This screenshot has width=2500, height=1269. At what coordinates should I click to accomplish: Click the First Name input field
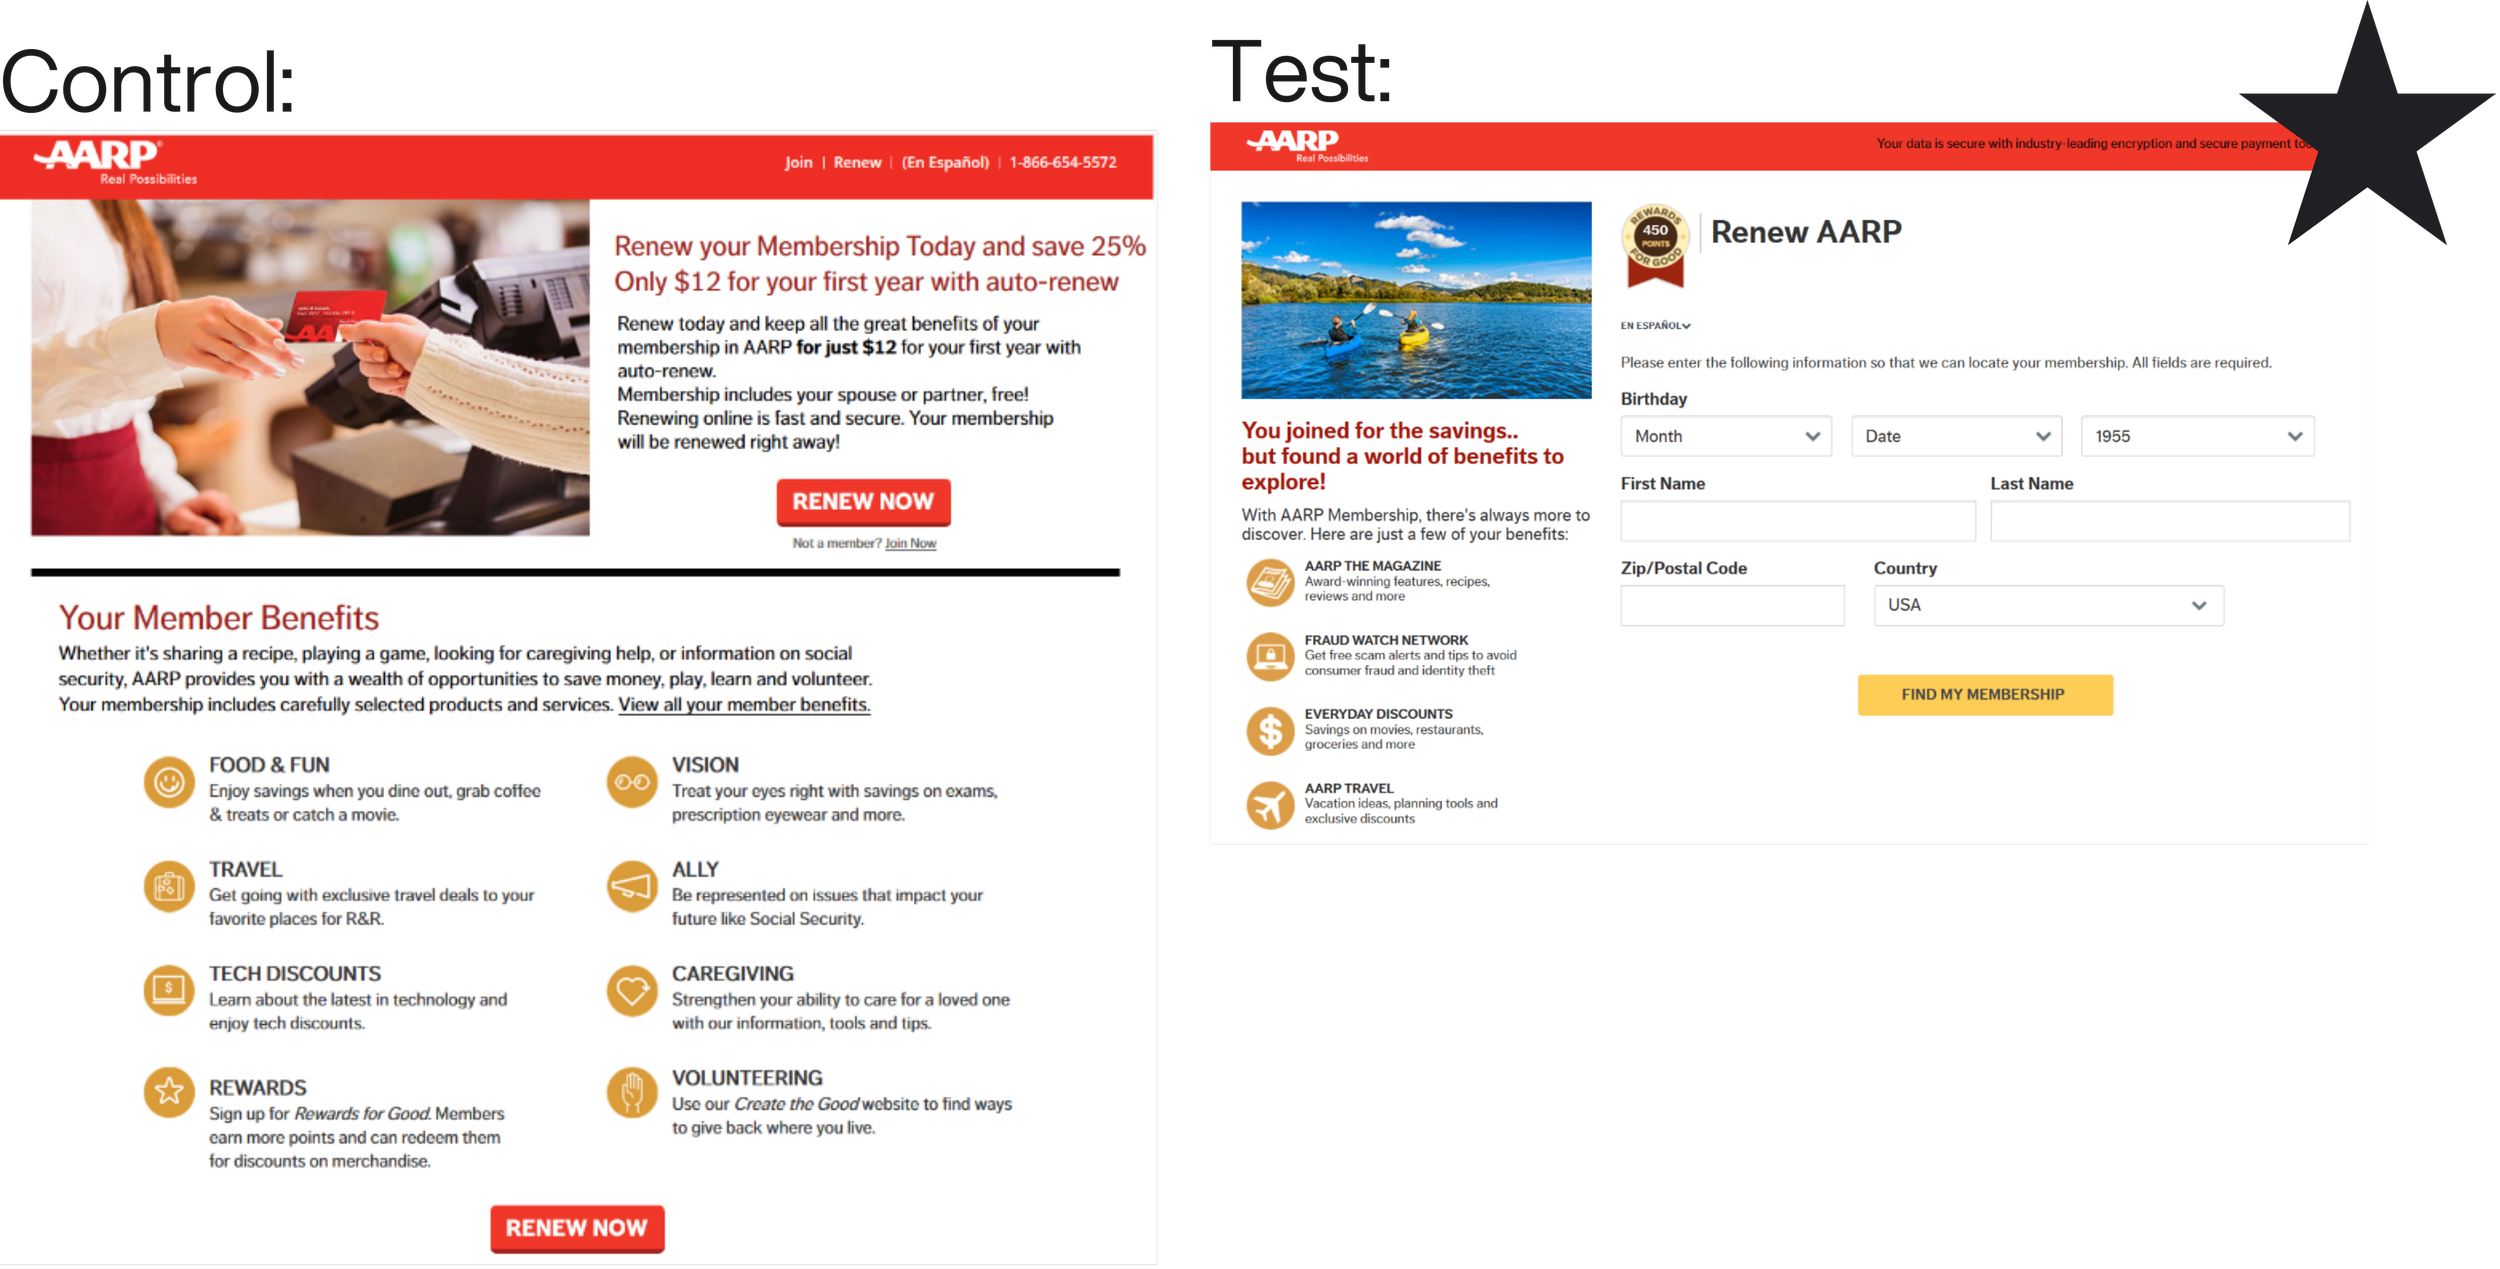point(1798,521)
